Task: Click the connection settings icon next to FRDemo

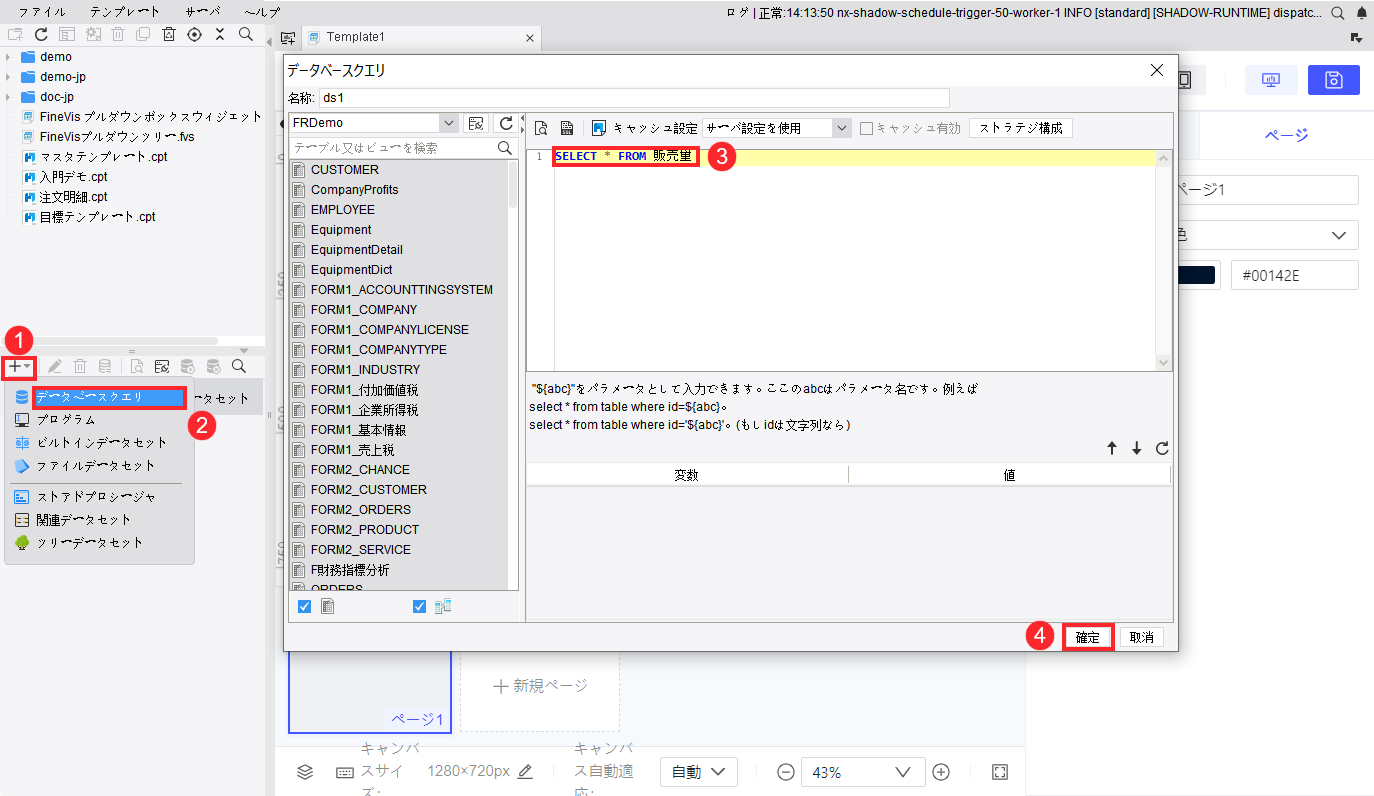Action: click(x=476, y=123)
